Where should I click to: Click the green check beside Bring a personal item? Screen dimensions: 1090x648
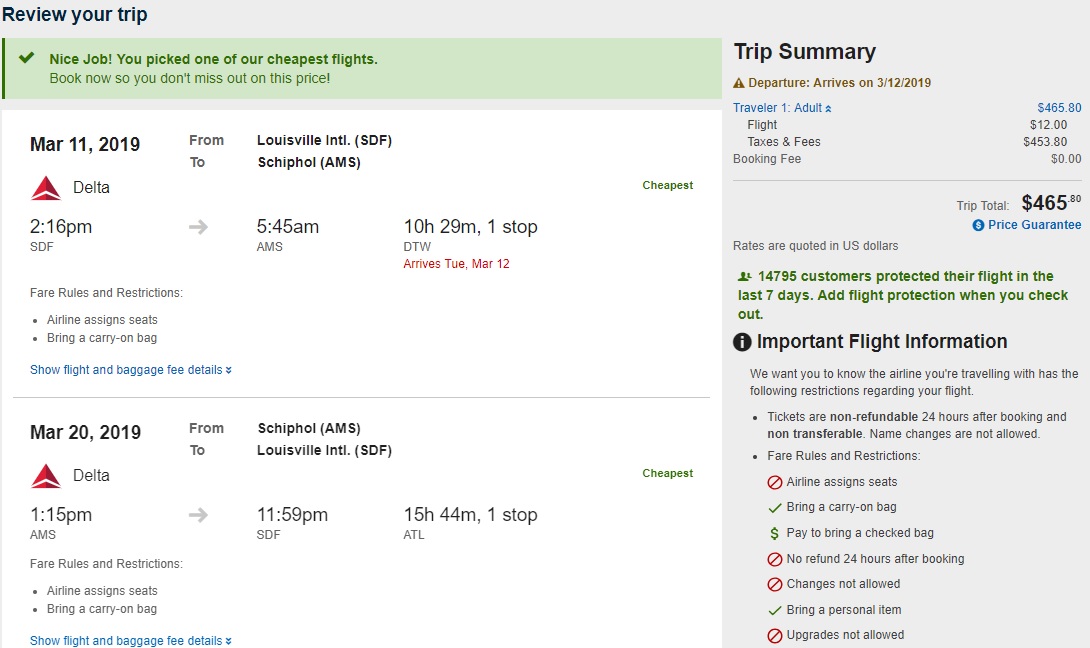coord(774,610)
